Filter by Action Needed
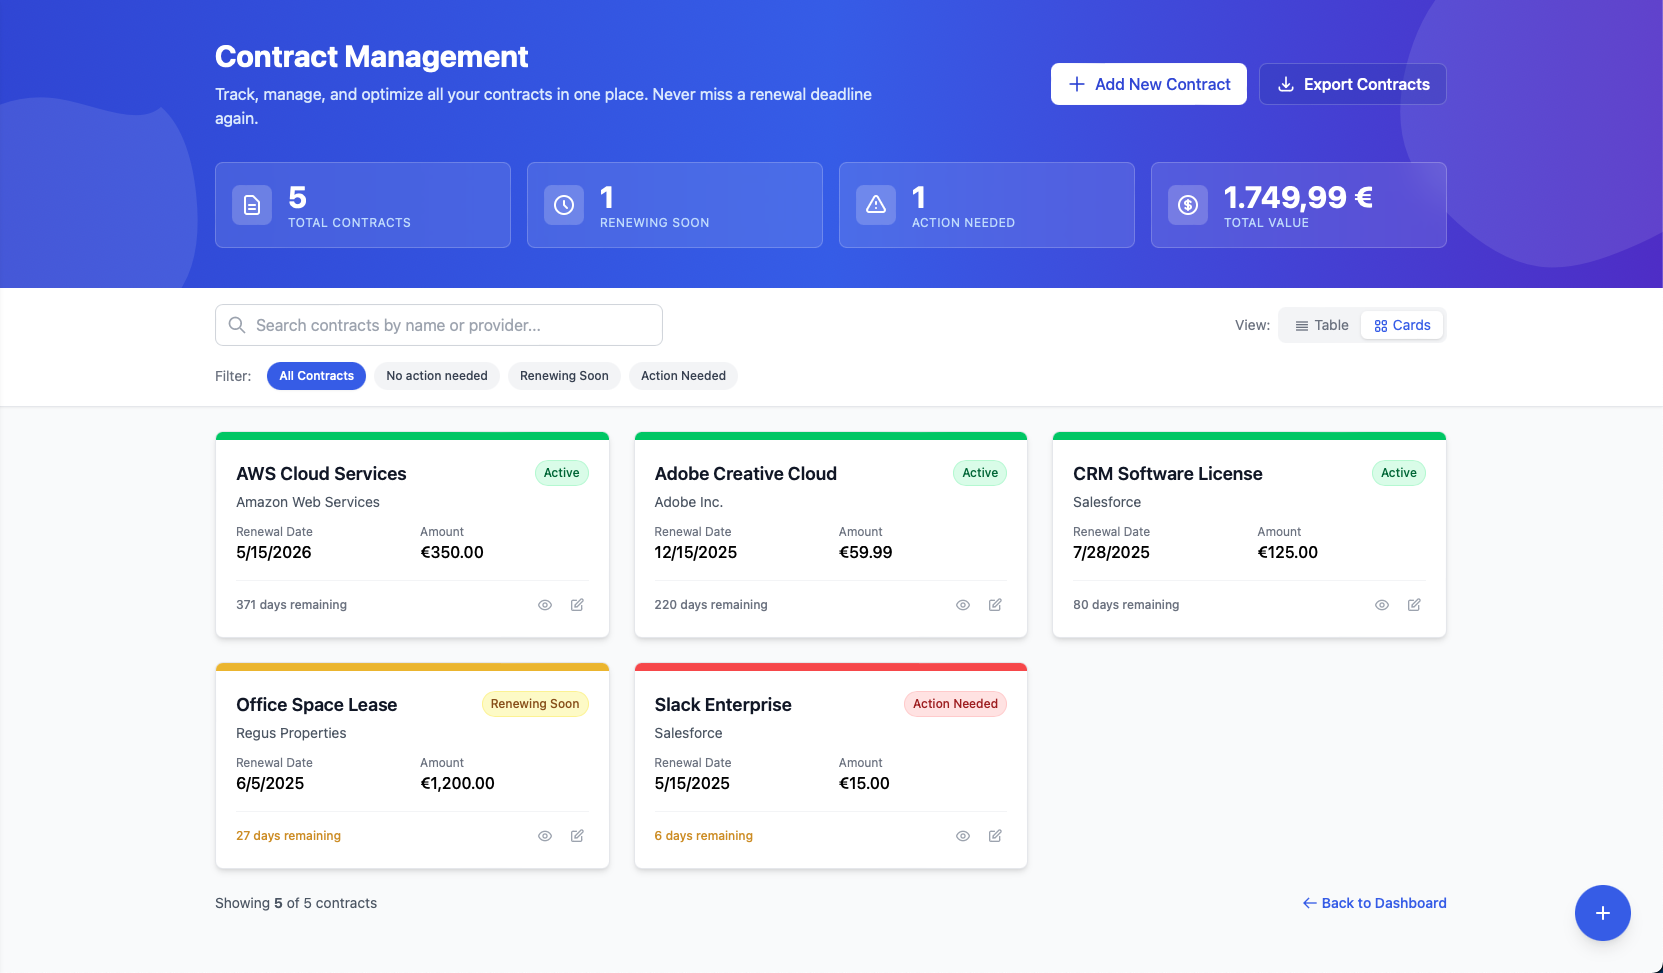The width and height of the screenshot is (1663, 973). pyautogui.click(x=683, y=376)
